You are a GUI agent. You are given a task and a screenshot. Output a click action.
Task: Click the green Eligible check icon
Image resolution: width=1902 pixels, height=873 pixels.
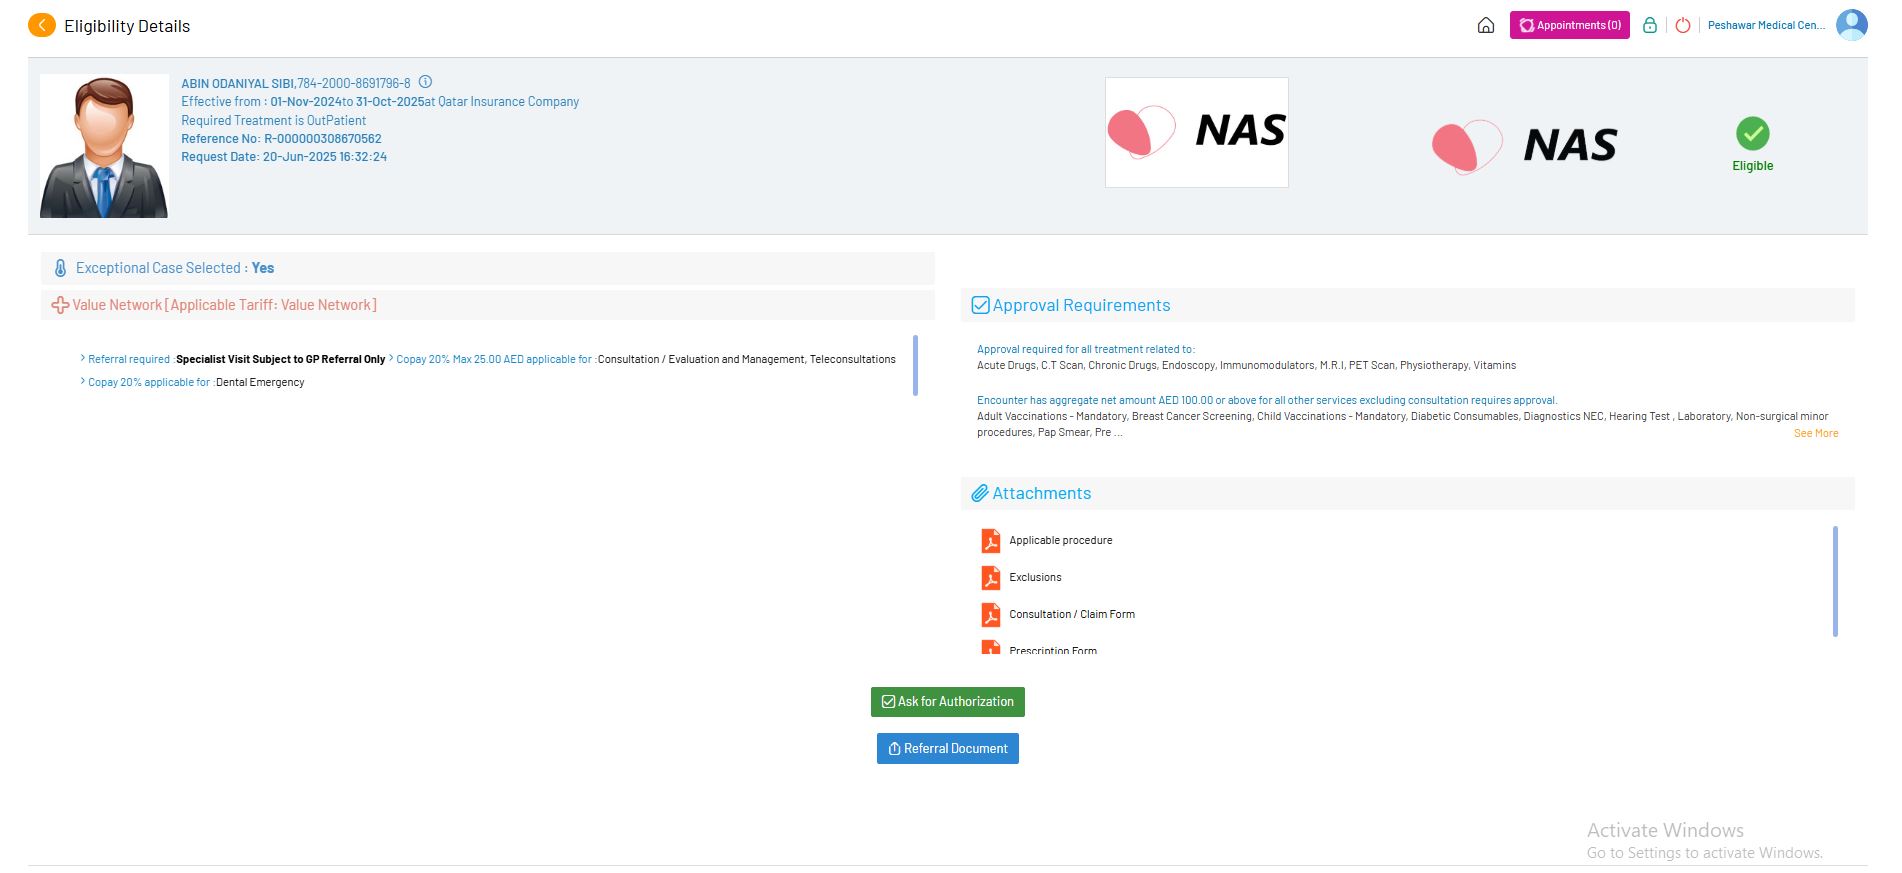point(1752,133)
